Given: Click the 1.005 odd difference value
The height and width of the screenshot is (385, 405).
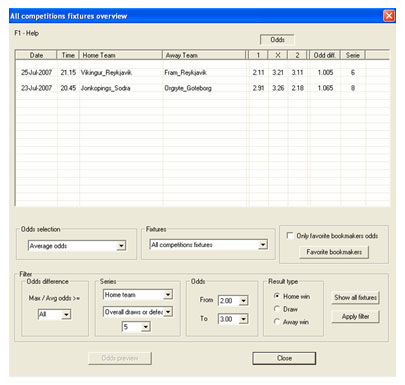Looking at the screenshot, I should click(x=325, y=72).
